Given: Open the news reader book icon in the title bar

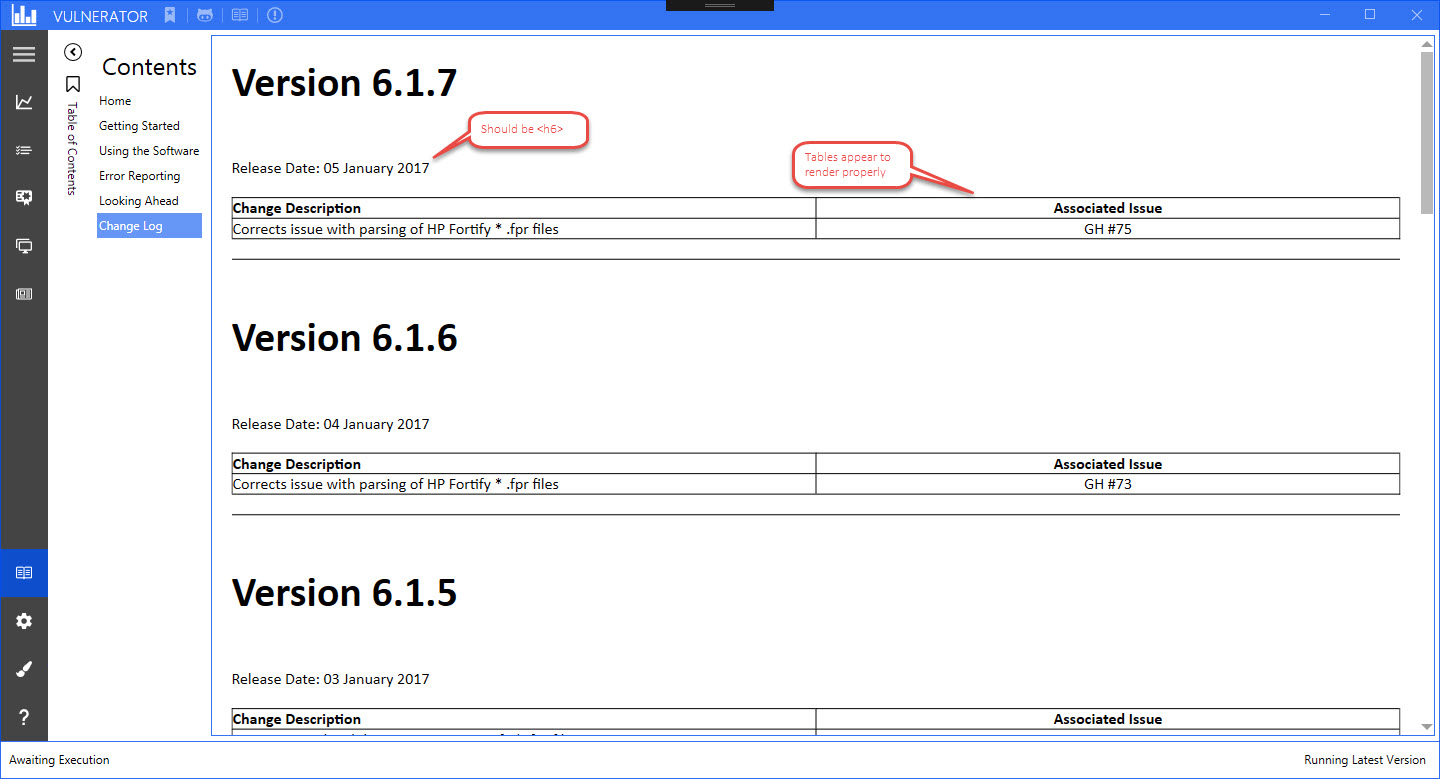Looking at the screenshot, I should (239, 15).
